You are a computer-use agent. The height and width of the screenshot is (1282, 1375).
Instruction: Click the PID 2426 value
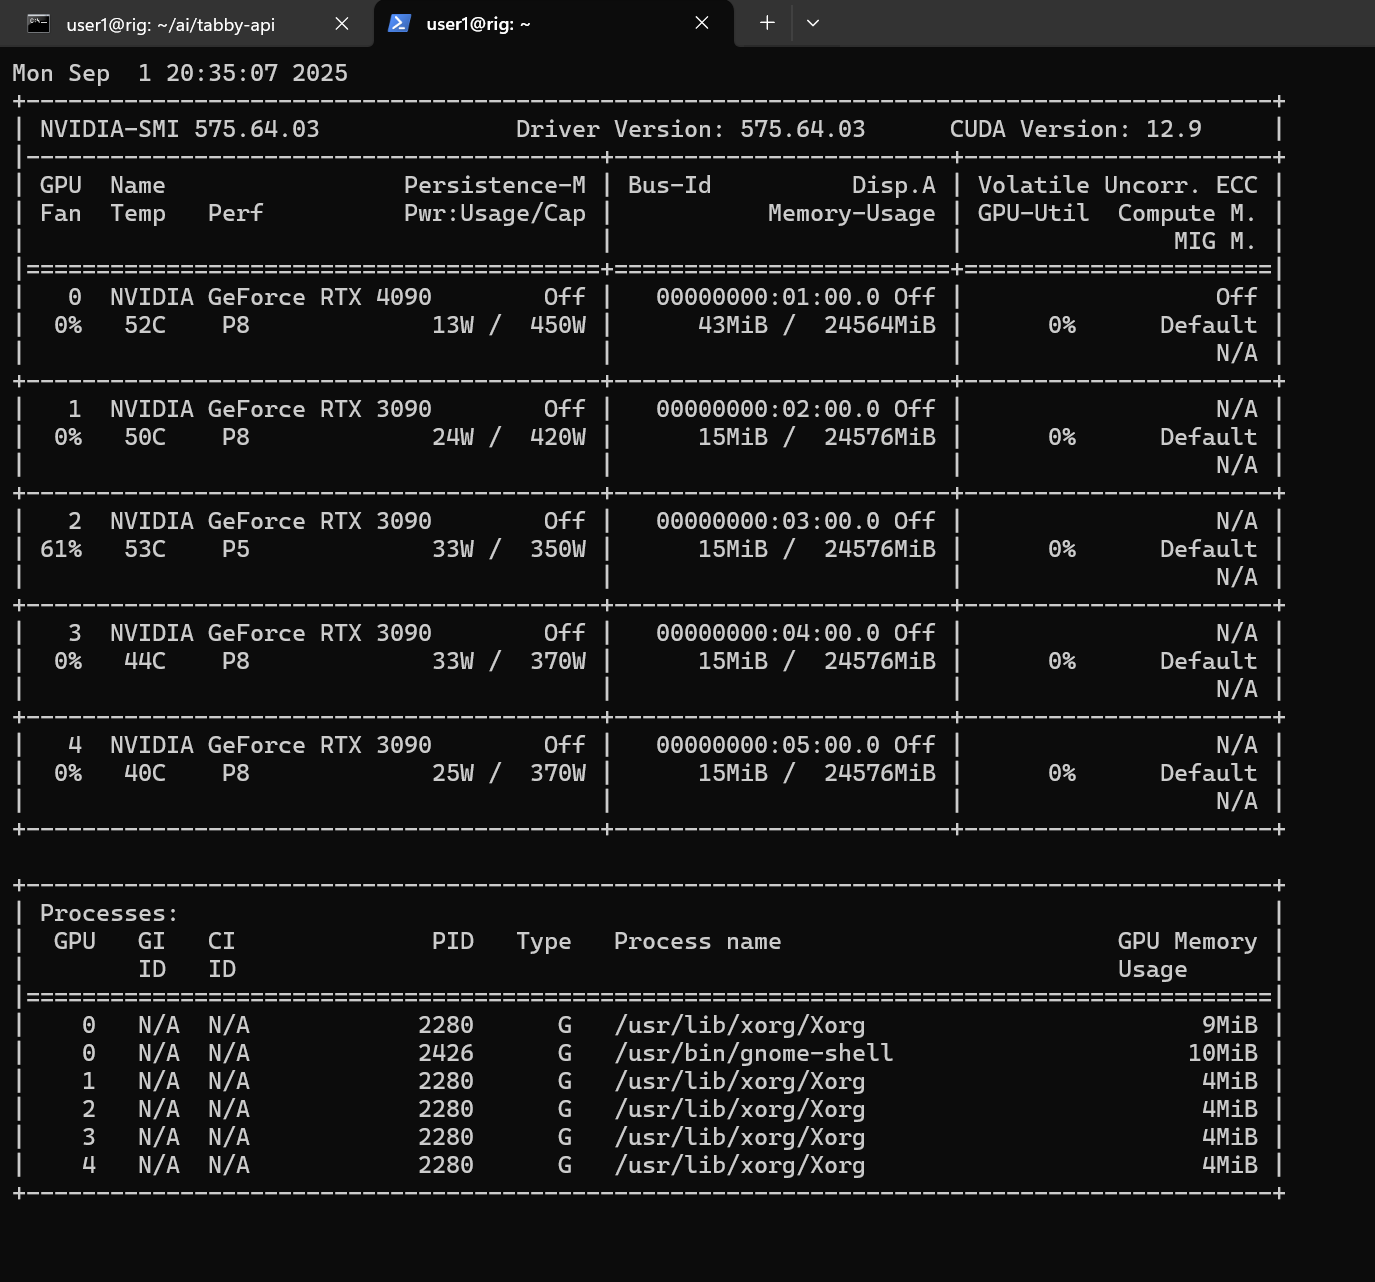click(x=446, y=1053)
